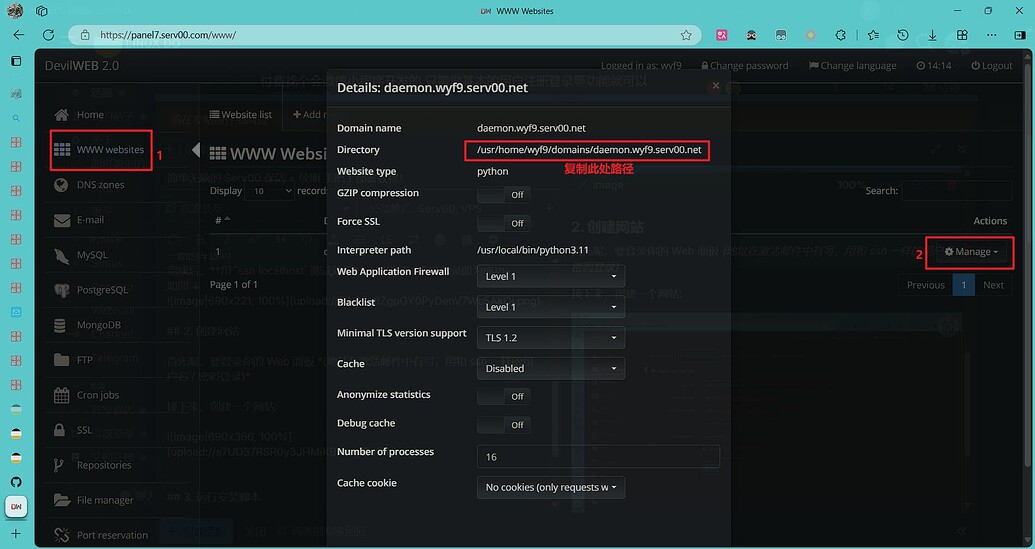Toggle the browser sidebar pane icon
This screenshot has width=1035, height=549.
1020,35
